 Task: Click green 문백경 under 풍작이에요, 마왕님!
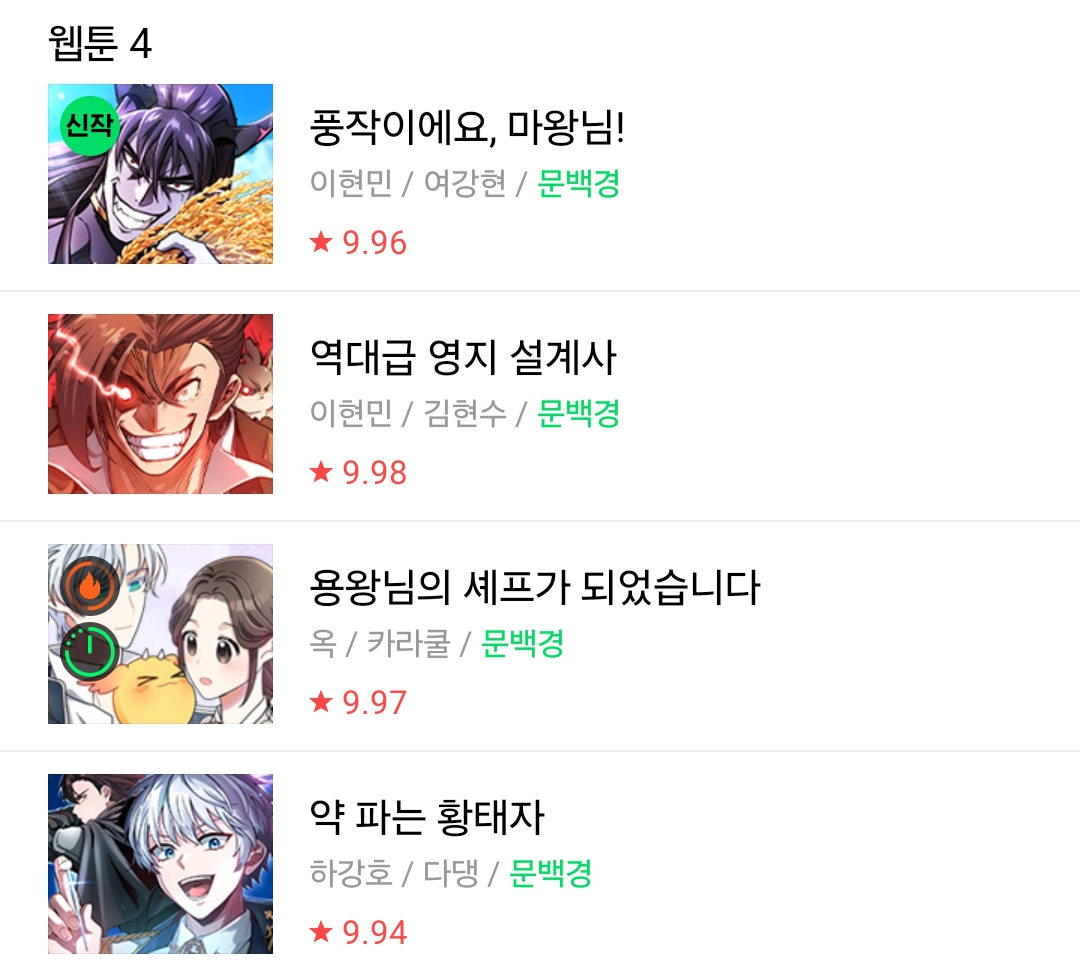579,183
